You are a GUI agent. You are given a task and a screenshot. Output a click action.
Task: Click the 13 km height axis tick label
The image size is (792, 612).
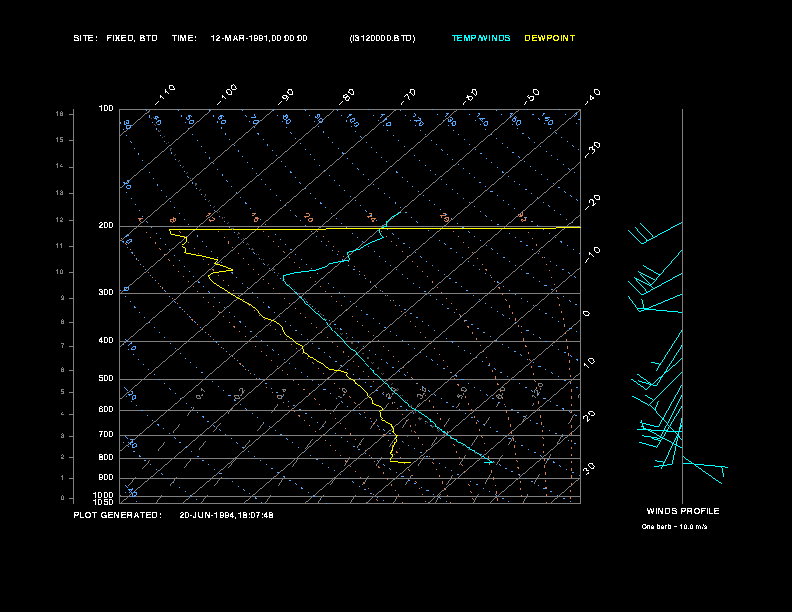pos(60,193)
